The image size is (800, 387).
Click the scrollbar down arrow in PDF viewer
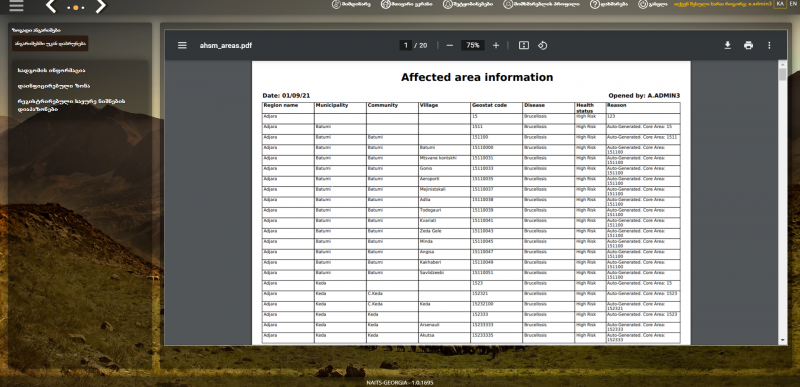point(783,341)
